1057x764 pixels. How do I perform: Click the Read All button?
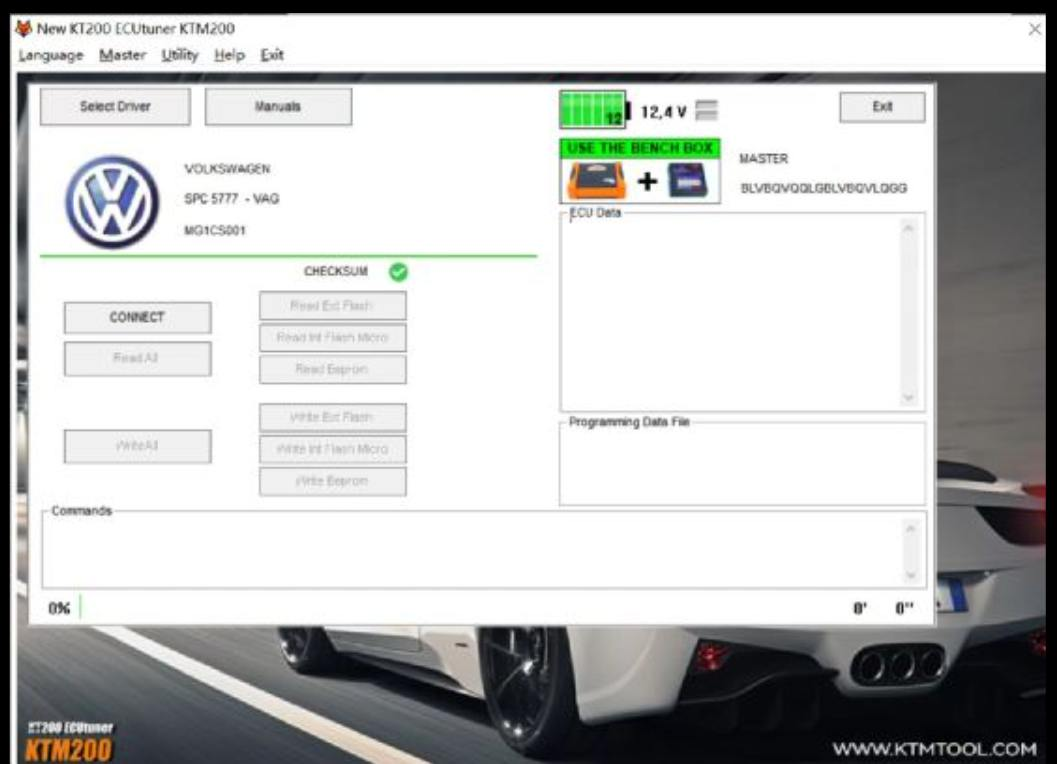coord(138,358)
